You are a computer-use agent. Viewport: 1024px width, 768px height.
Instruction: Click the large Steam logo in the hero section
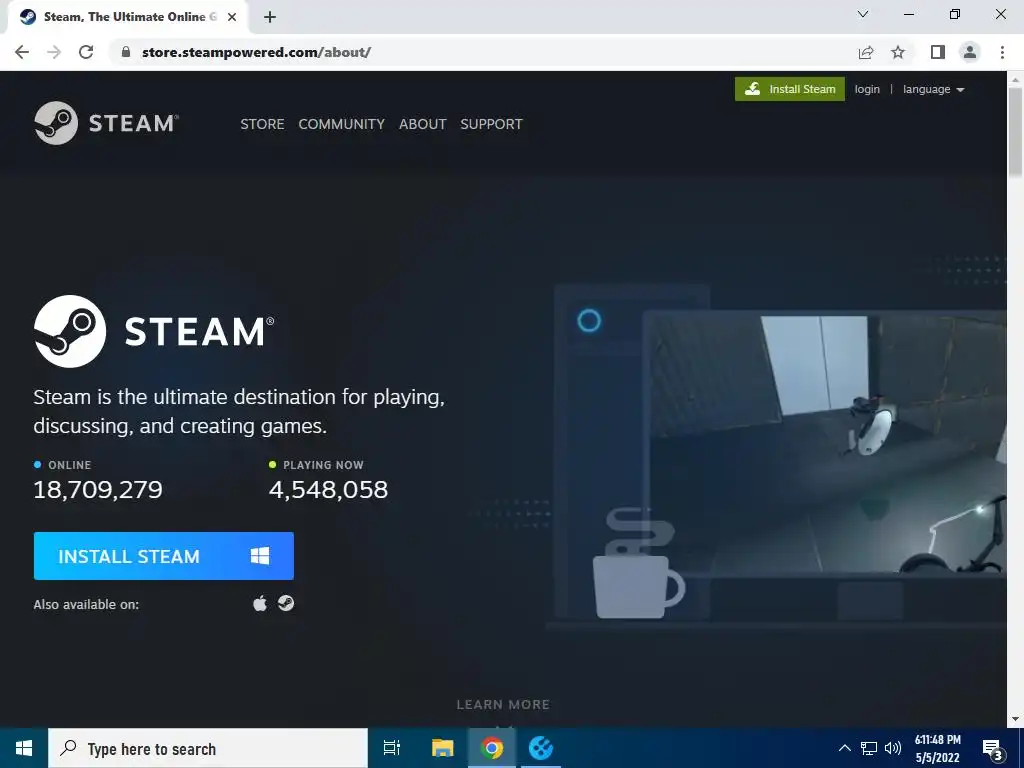pyautogui.click(x=154, y=331)
